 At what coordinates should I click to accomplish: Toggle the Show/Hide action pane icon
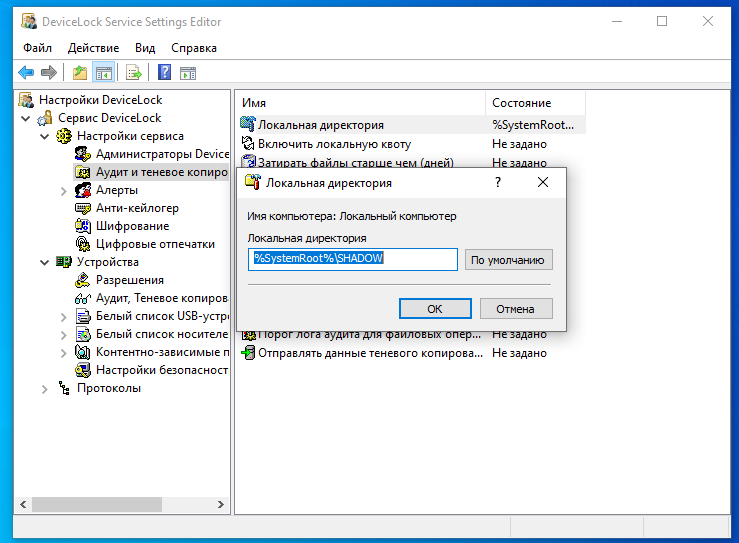click(x=188, y=73)
